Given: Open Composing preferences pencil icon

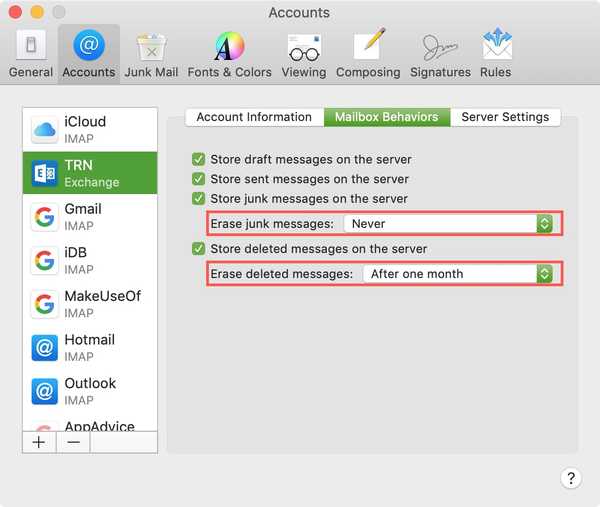Looking at the screenshot, I should tap(369, 44).
